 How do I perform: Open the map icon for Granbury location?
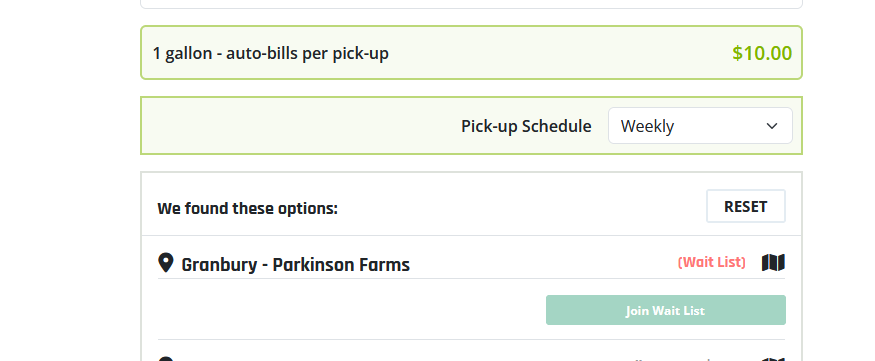pyautogui.click(x=773, y=262)
